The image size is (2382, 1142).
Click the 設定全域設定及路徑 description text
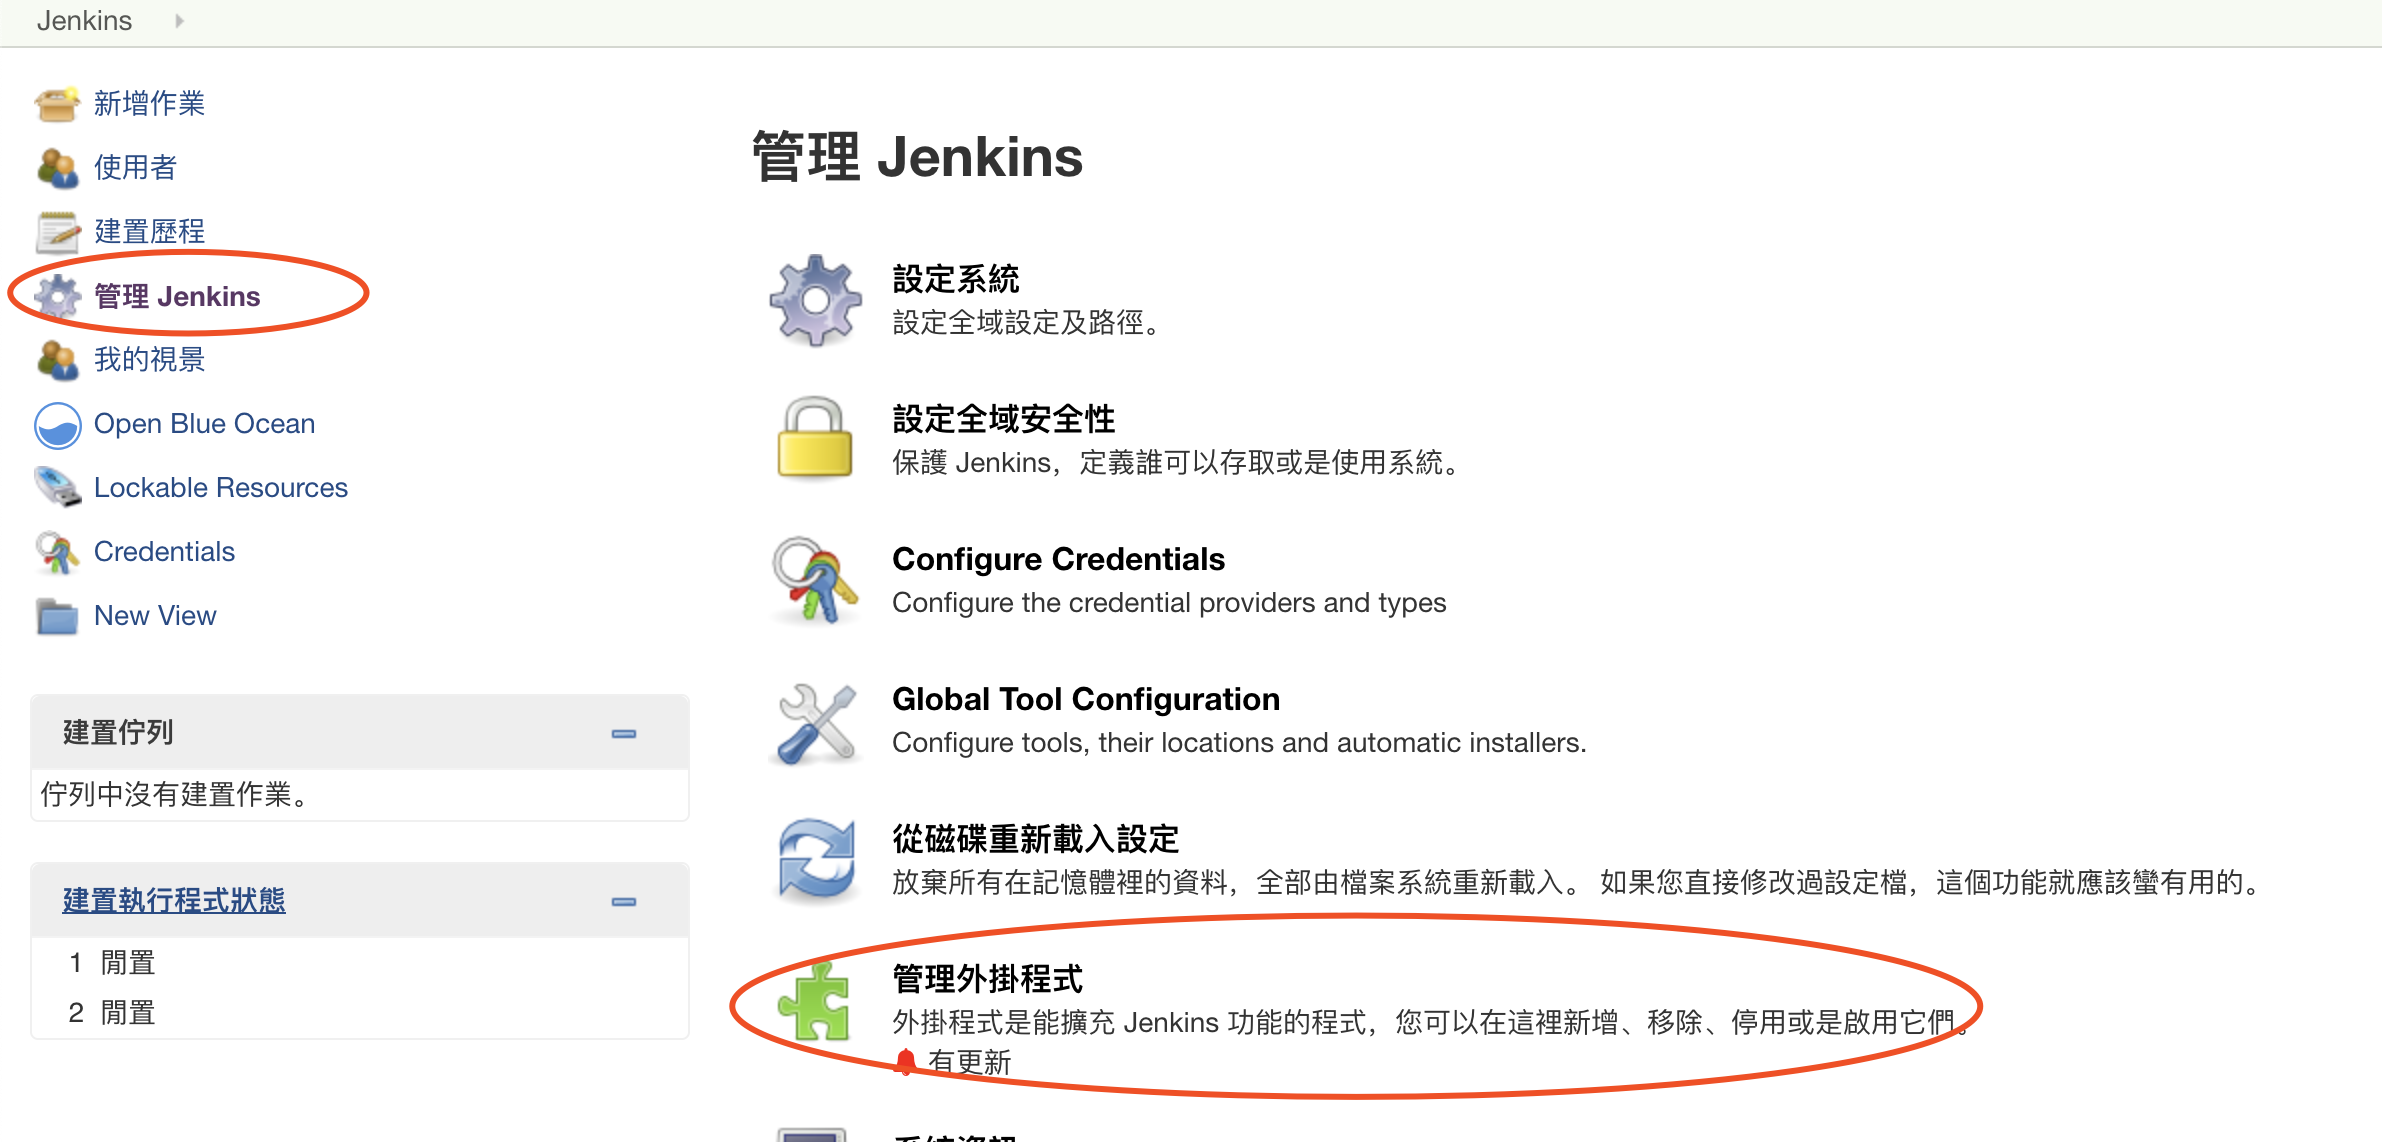[1028, 323]
